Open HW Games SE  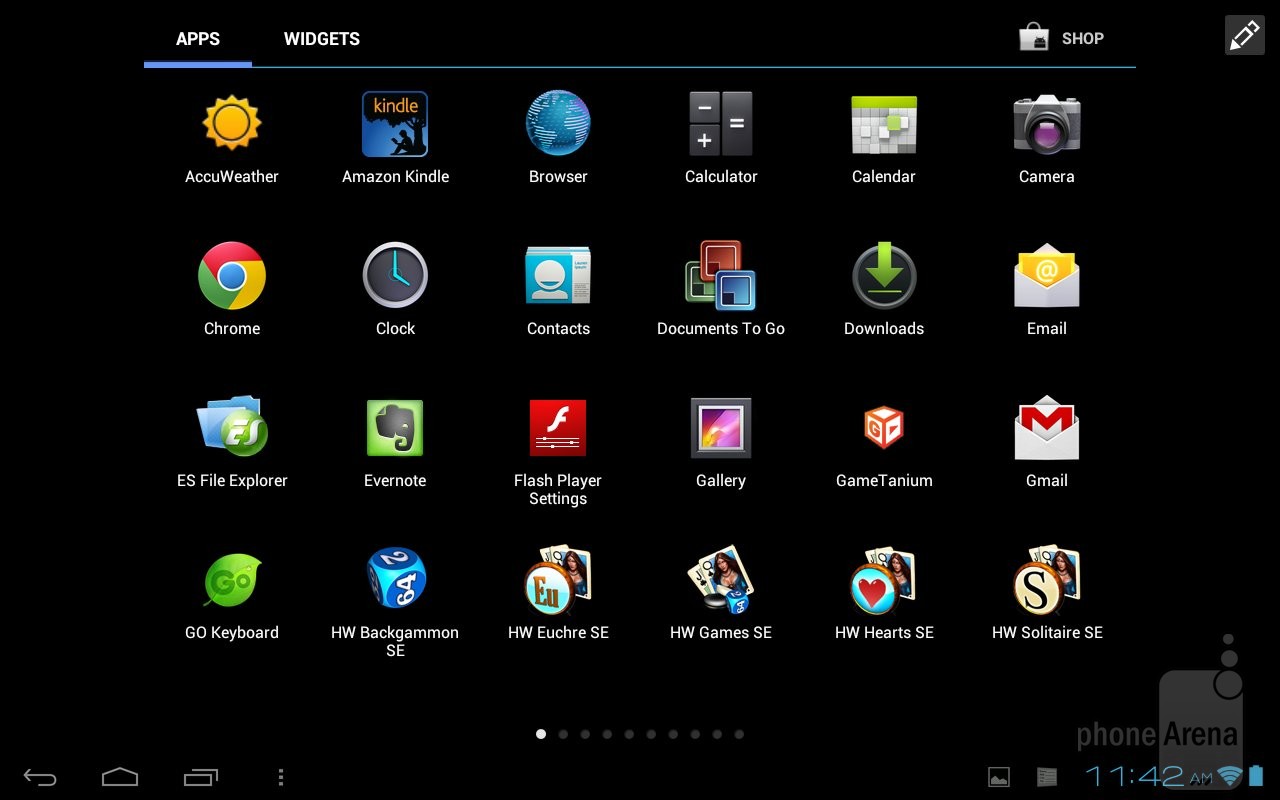pyautogui.click(x=721, y=579)
